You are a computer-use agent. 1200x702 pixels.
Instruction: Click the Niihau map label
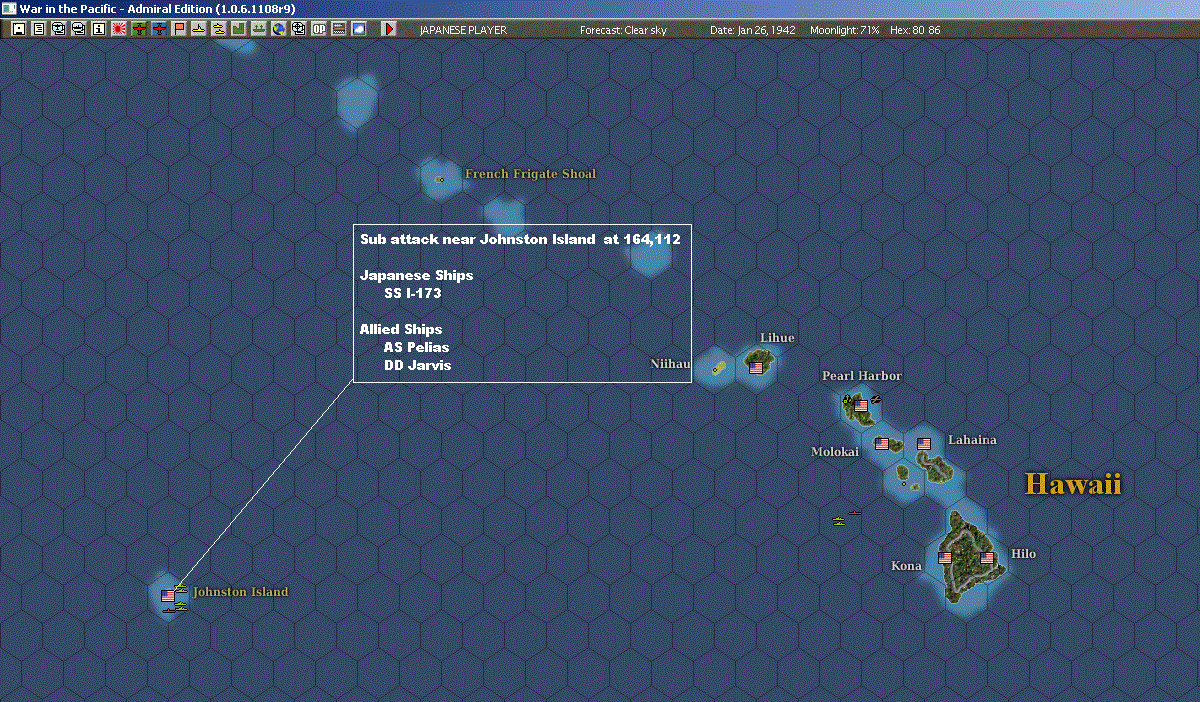(670, 364)
